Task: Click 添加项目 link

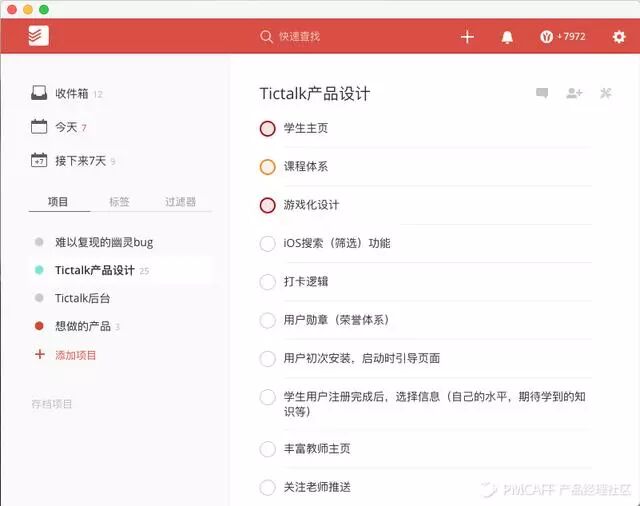Action: pos(76,355)
